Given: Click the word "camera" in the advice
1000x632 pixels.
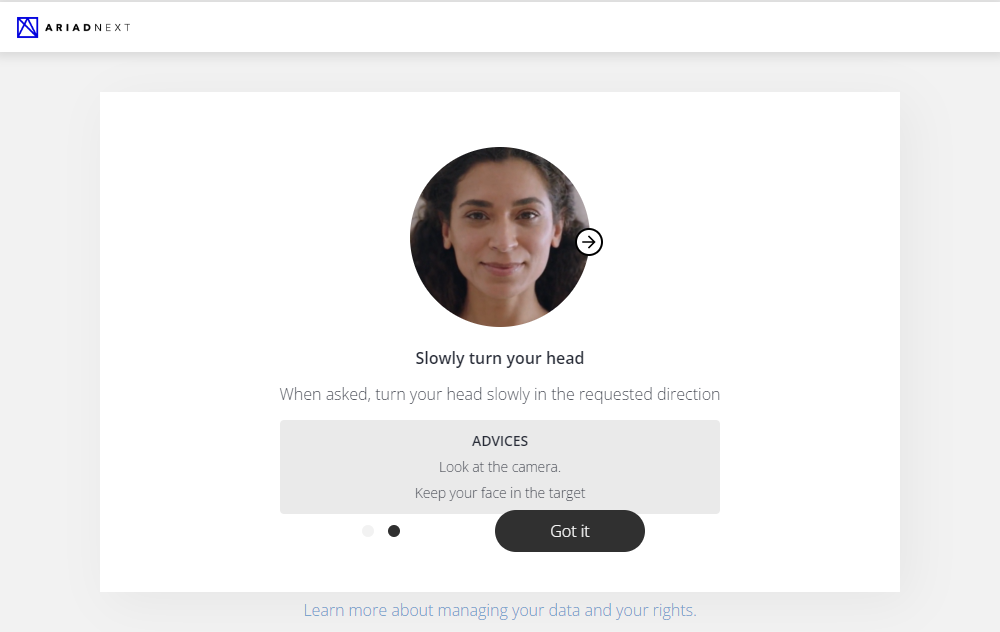Looking at the screenshot, I should [535, 467].
